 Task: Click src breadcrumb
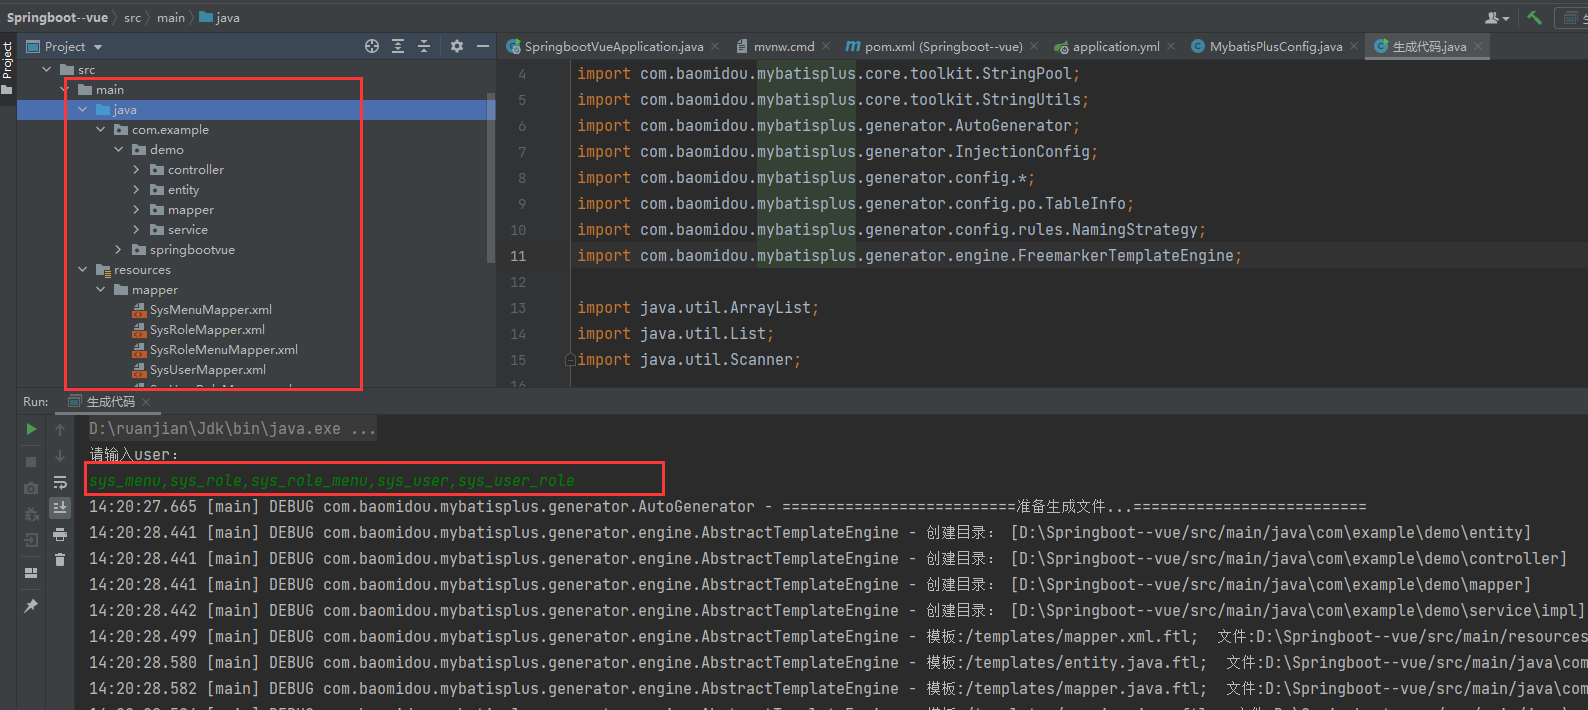point(133,18)
